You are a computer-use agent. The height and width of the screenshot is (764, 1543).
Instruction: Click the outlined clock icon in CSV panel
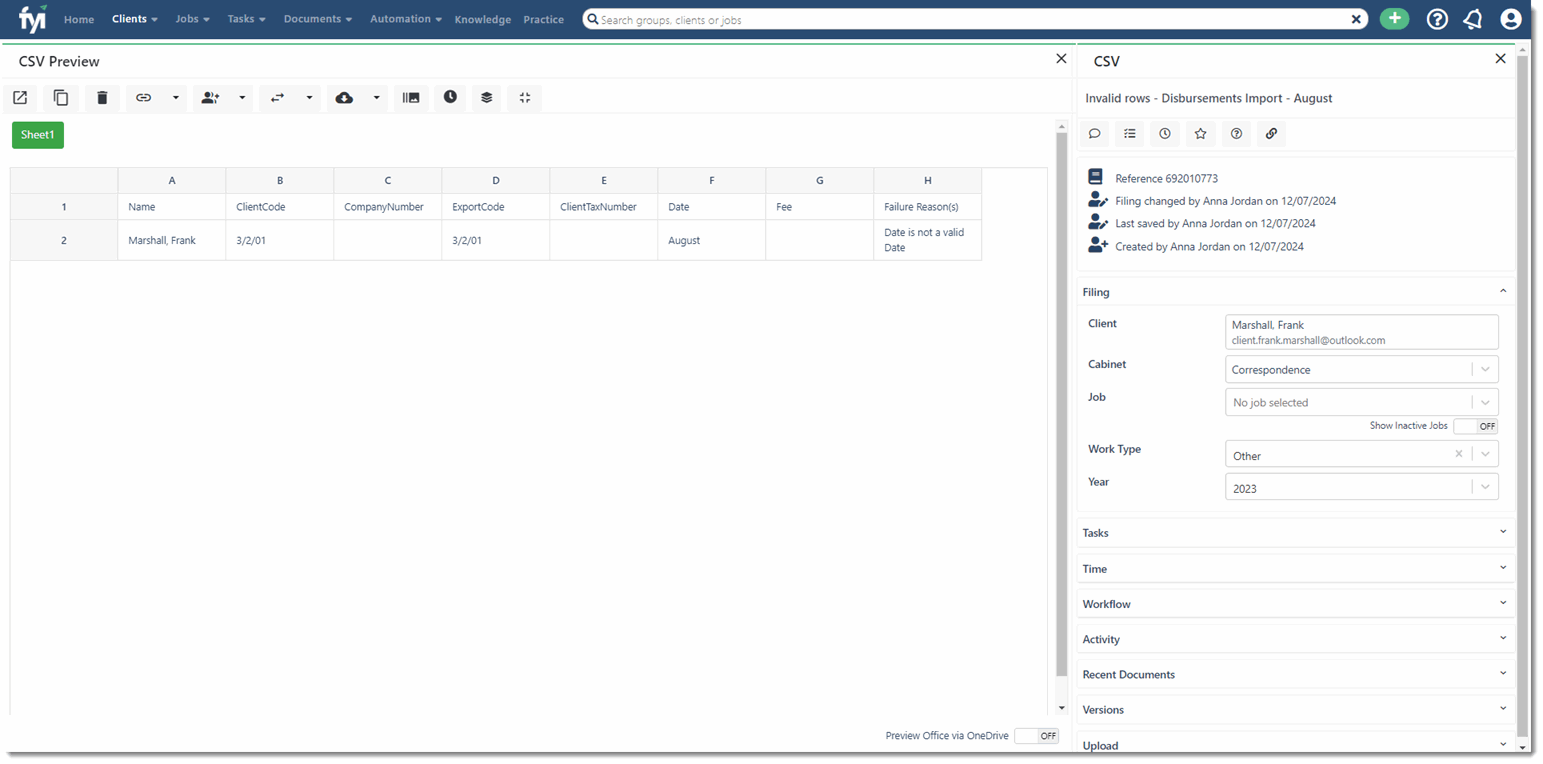point(1165,133)
